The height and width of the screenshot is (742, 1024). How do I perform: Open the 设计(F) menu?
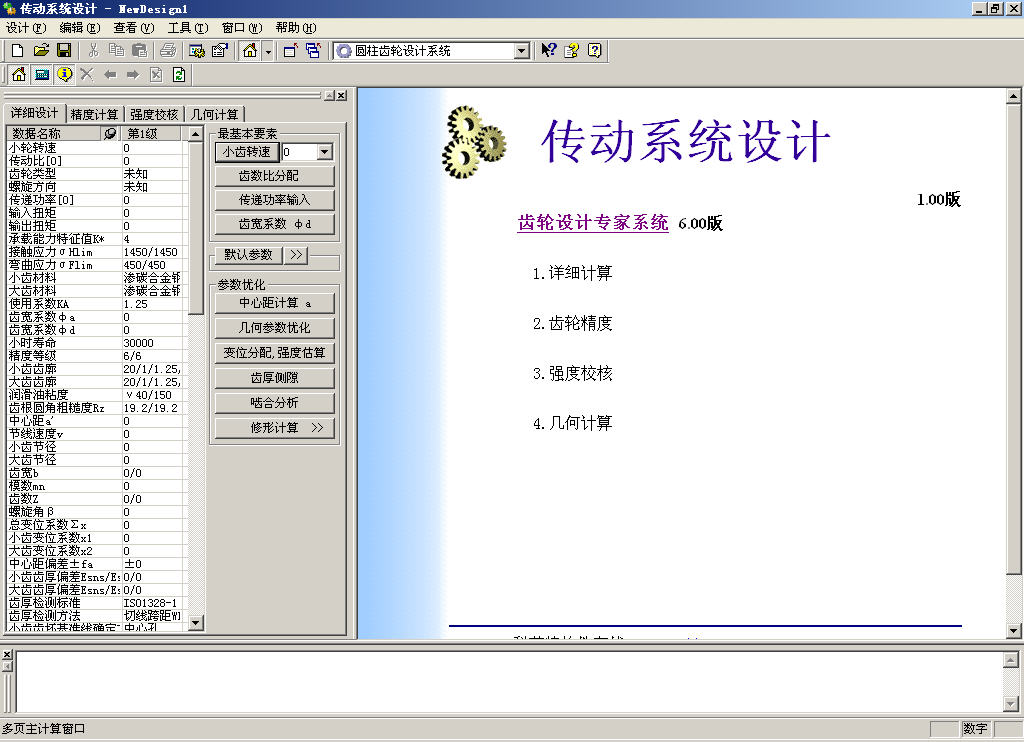click(26, 27)
